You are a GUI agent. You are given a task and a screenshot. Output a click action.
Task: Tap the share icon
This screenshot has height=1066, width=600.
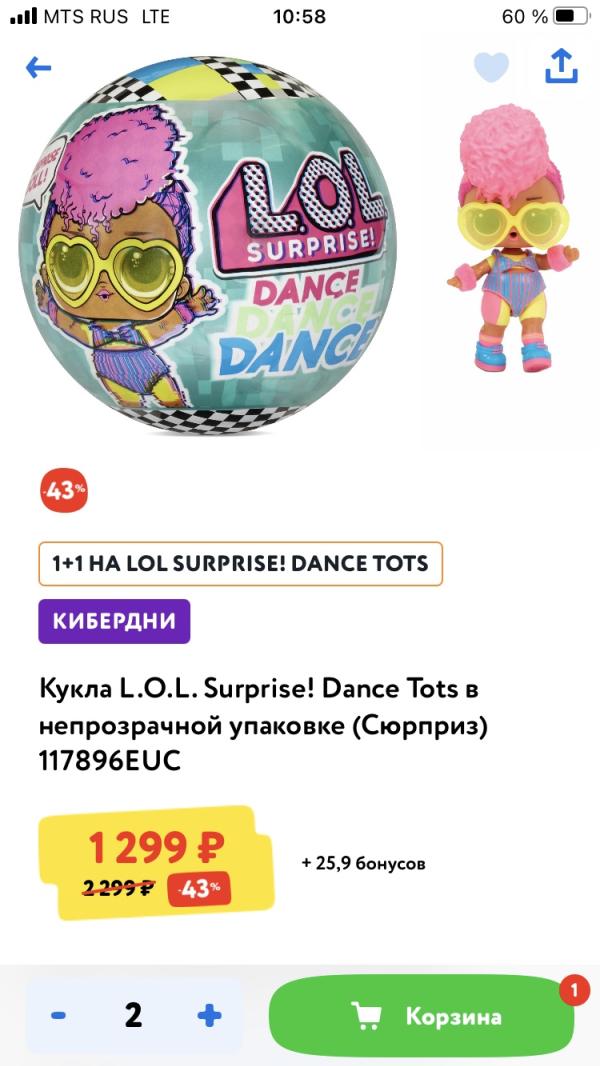561,66
